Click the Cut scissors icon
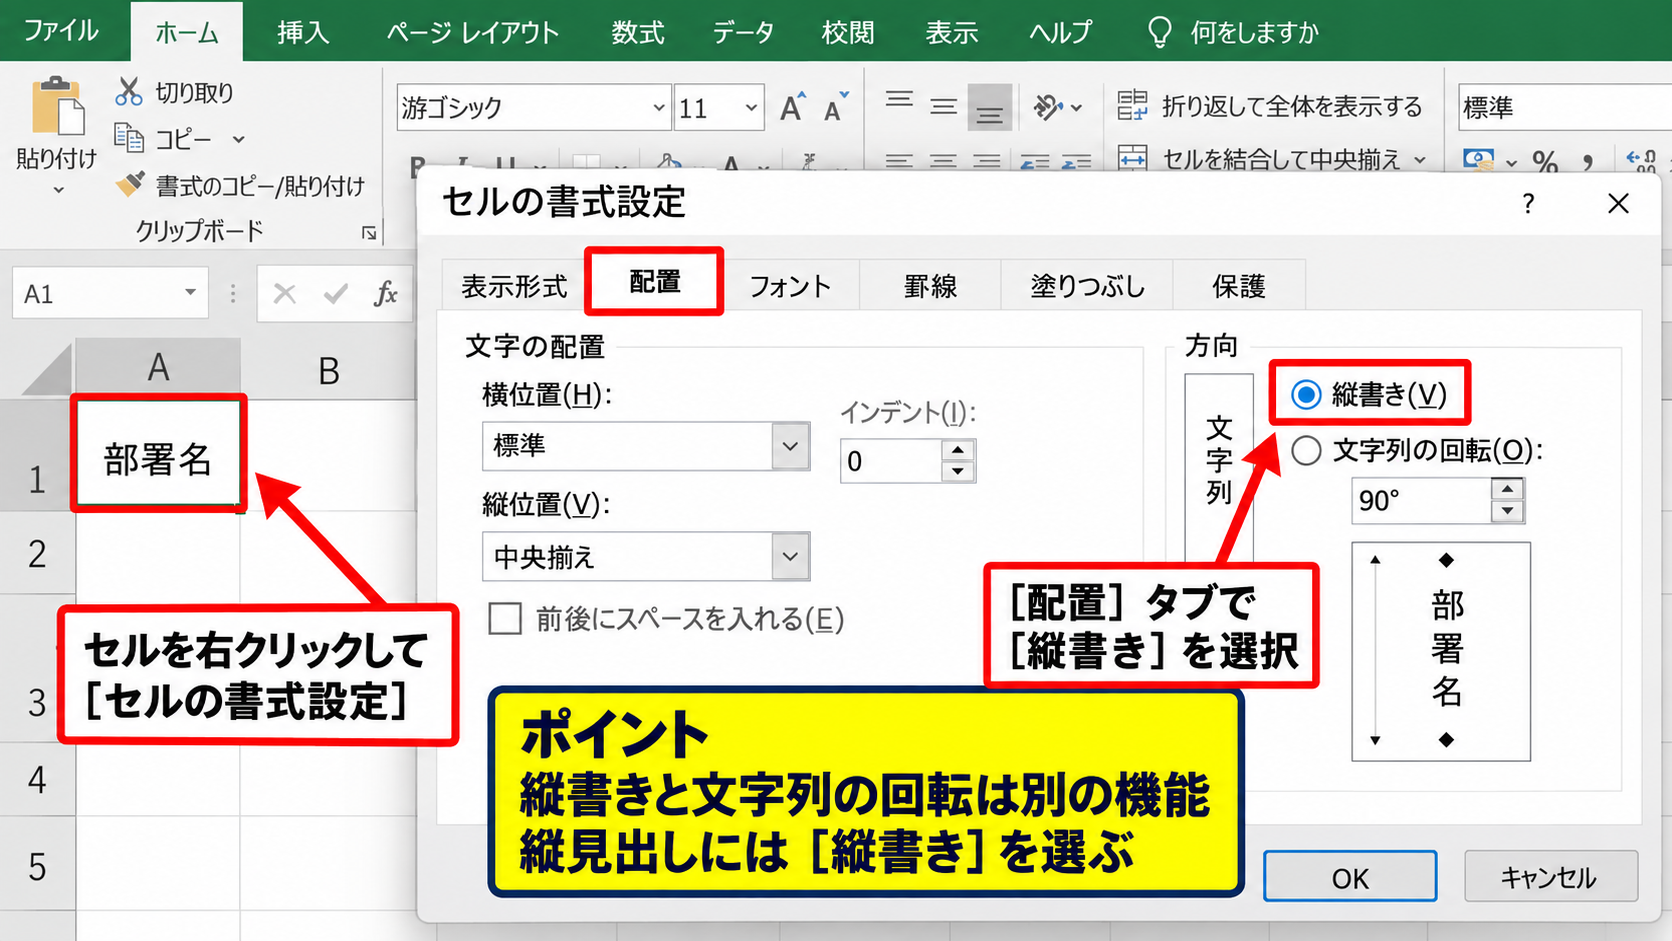Image resolution: width=1672 pixels, height=941 pixels. (x=129, y=92)
